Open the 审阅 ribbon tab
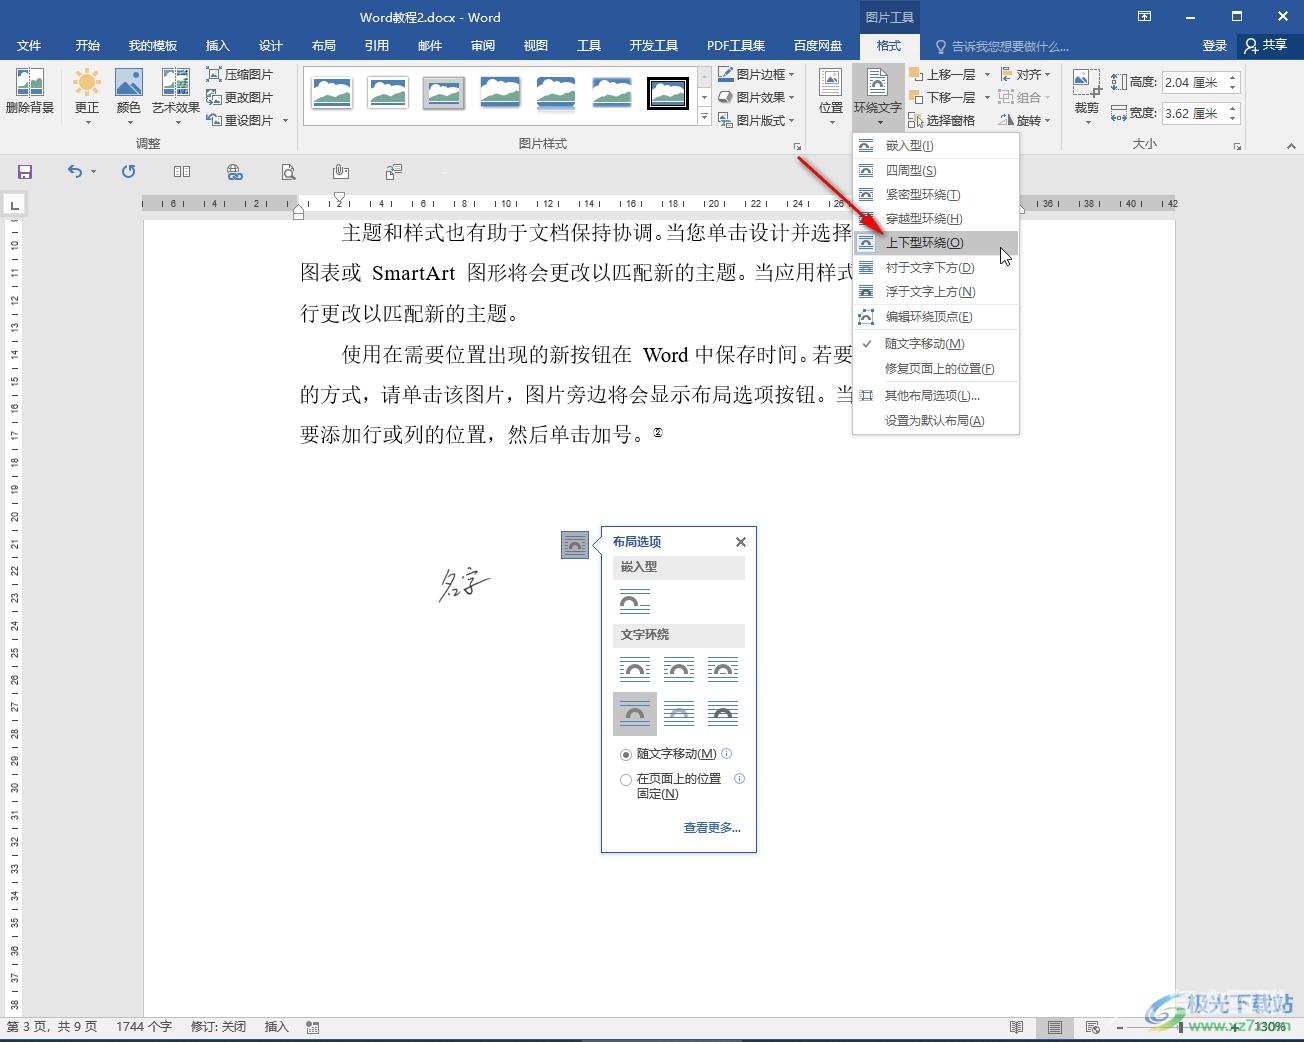This screenshot has height=1042, width=1304. pyautogui.click(x=483, y=46)
